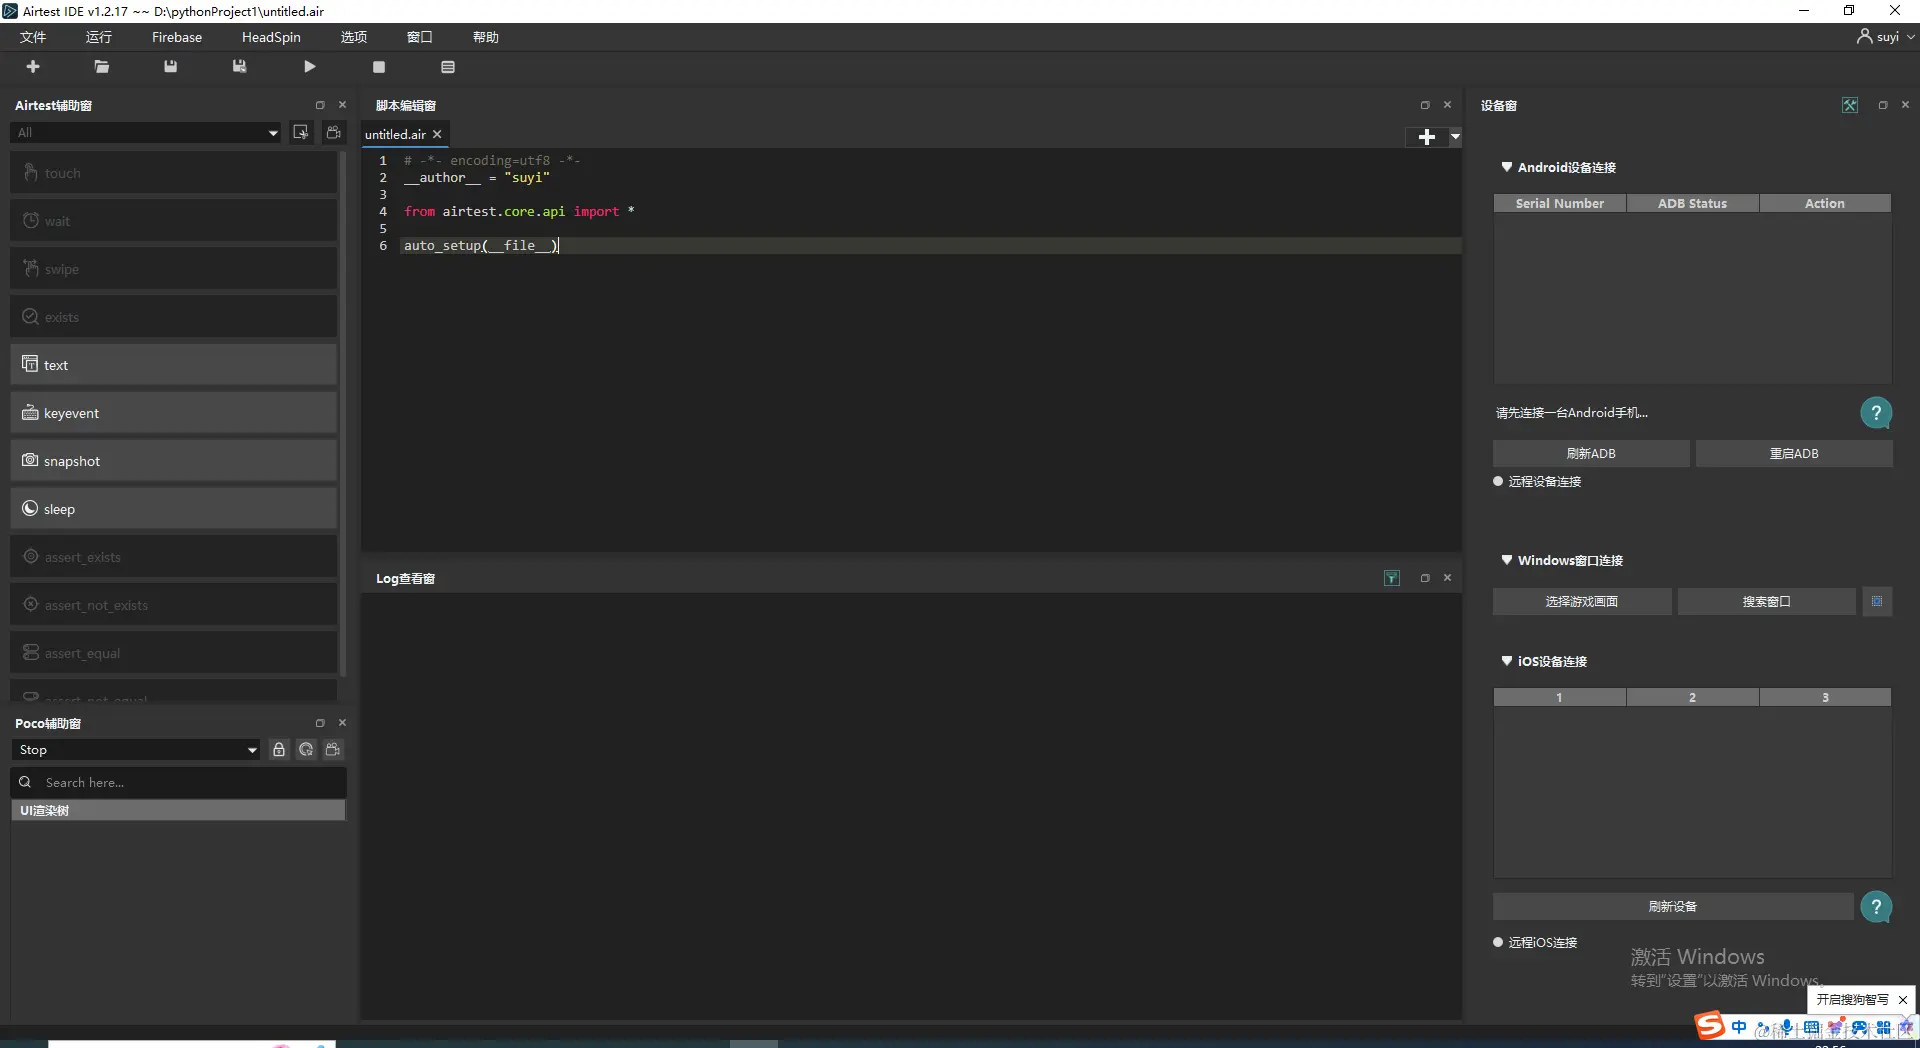Open Android connection help question mark
1920x1048 pixels.
tap(1876, 413)
